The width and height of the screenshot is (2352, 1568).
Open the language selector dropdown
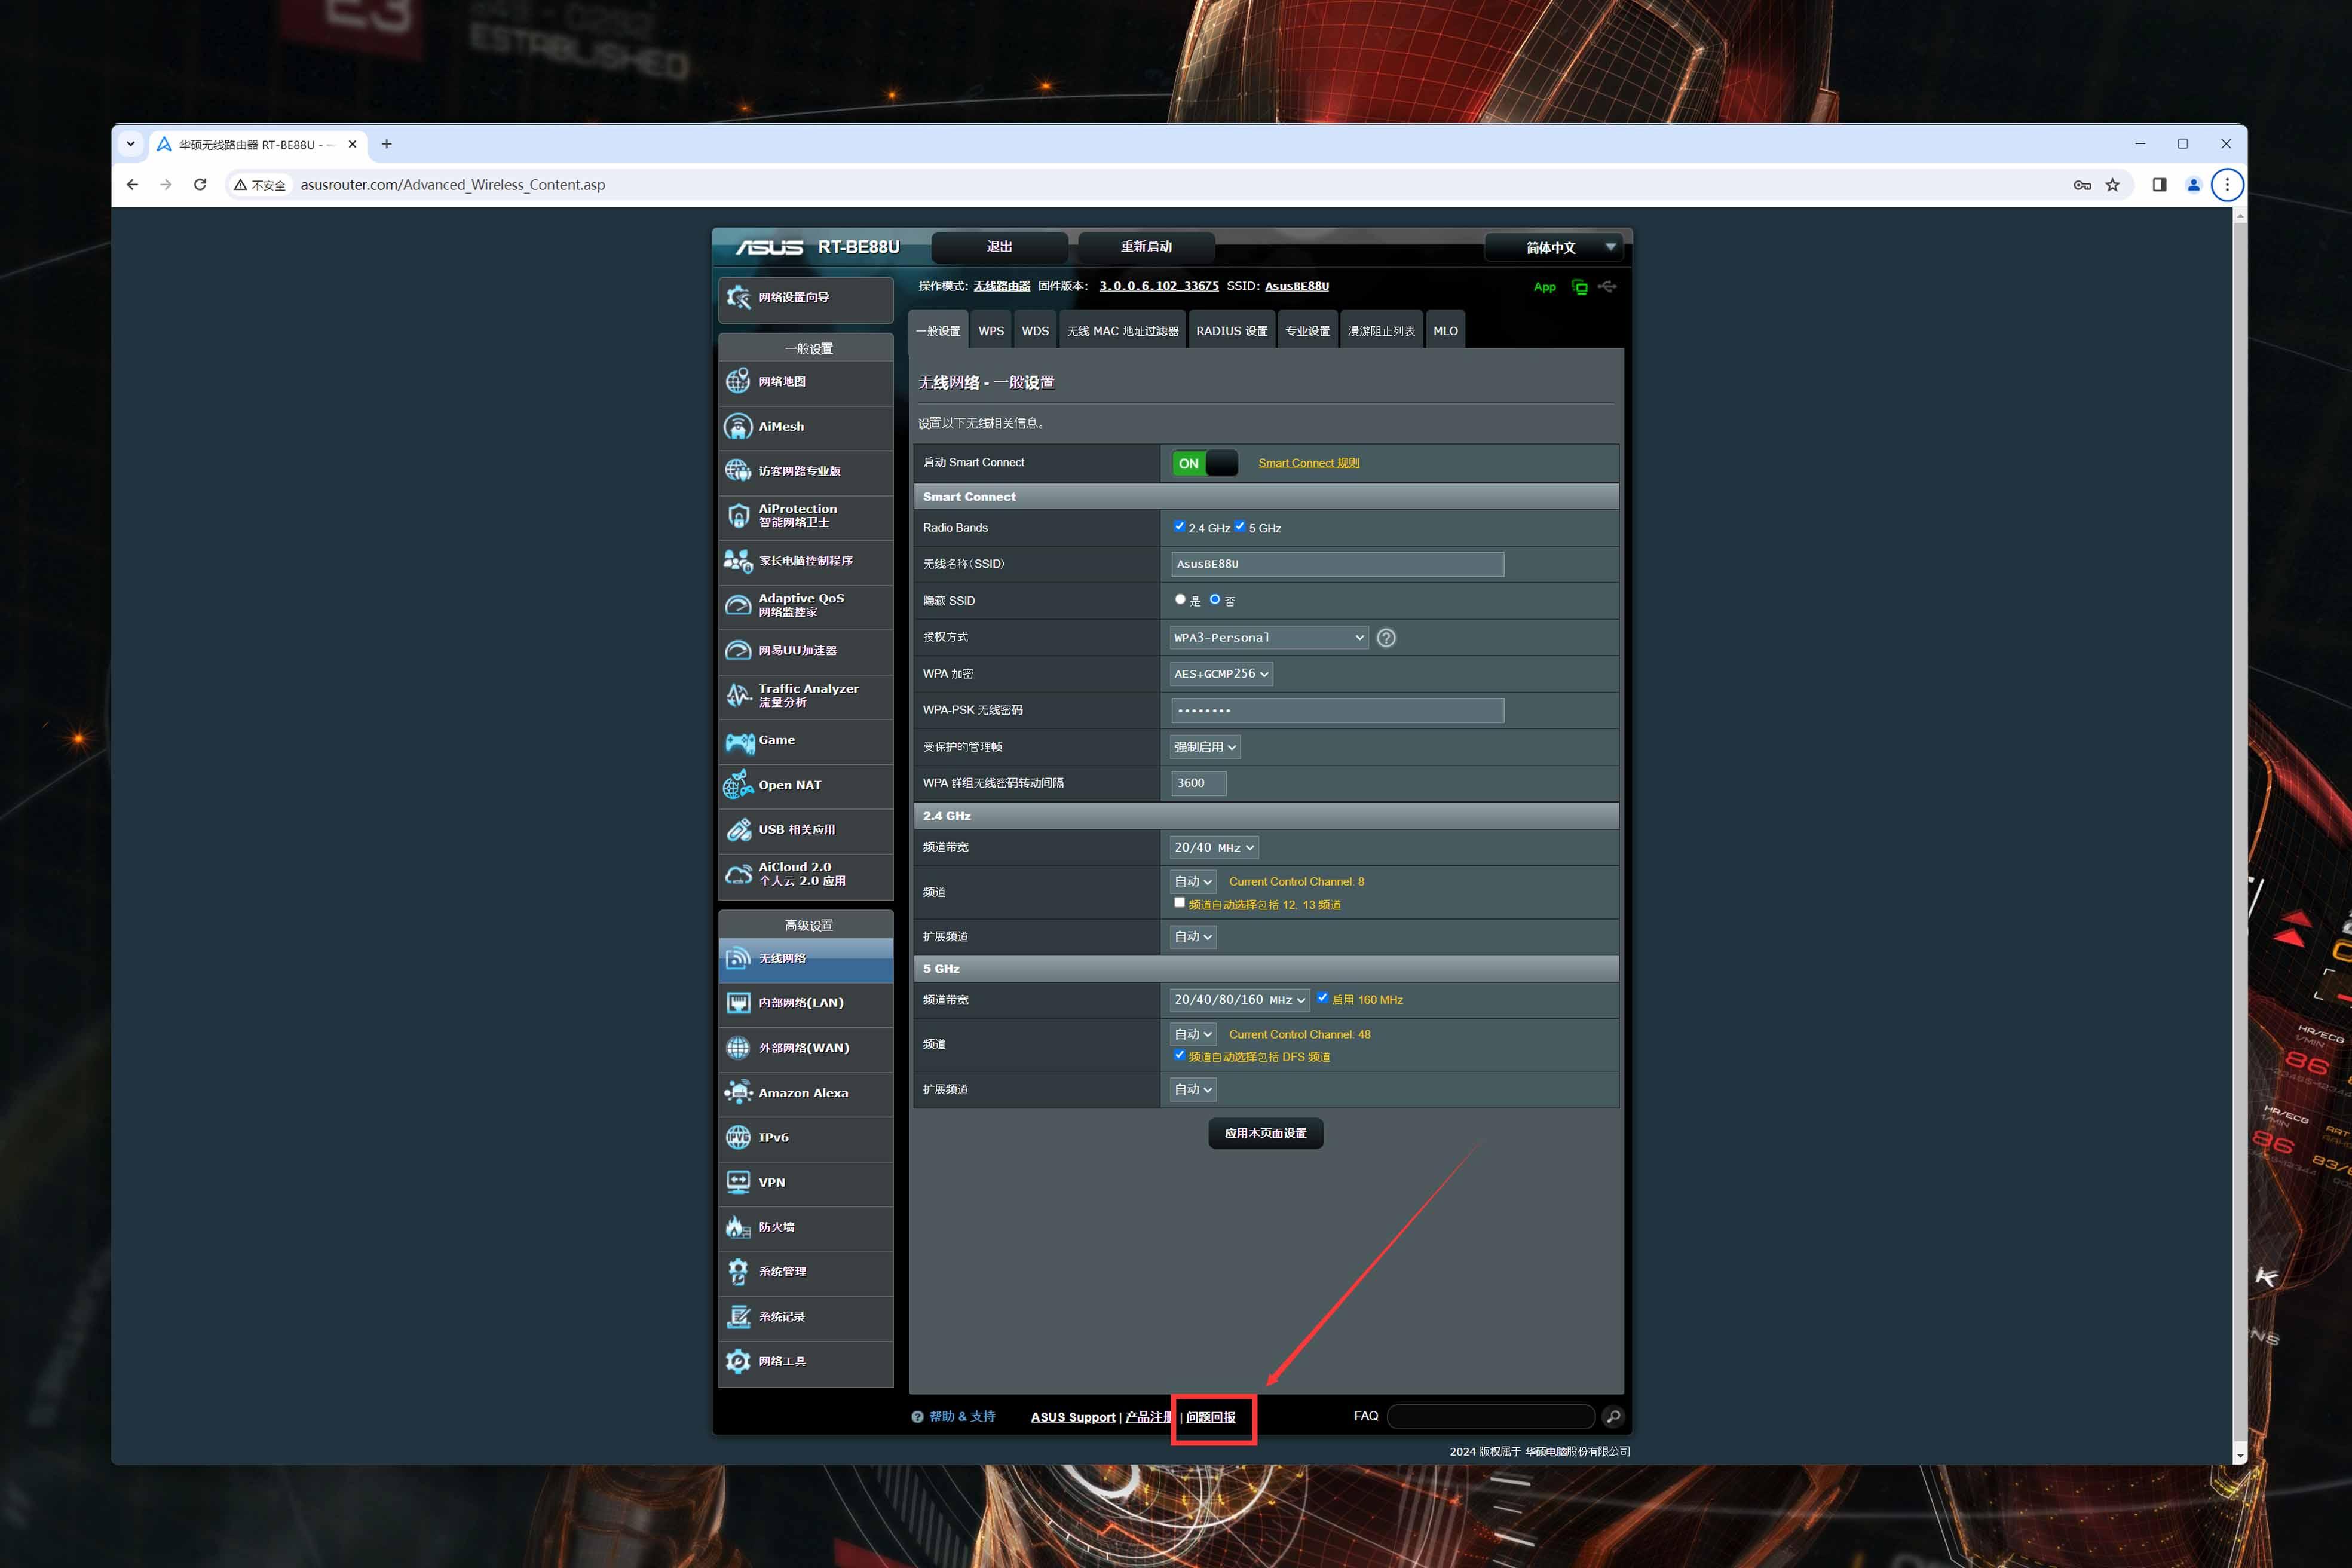tap(1557, 247)
